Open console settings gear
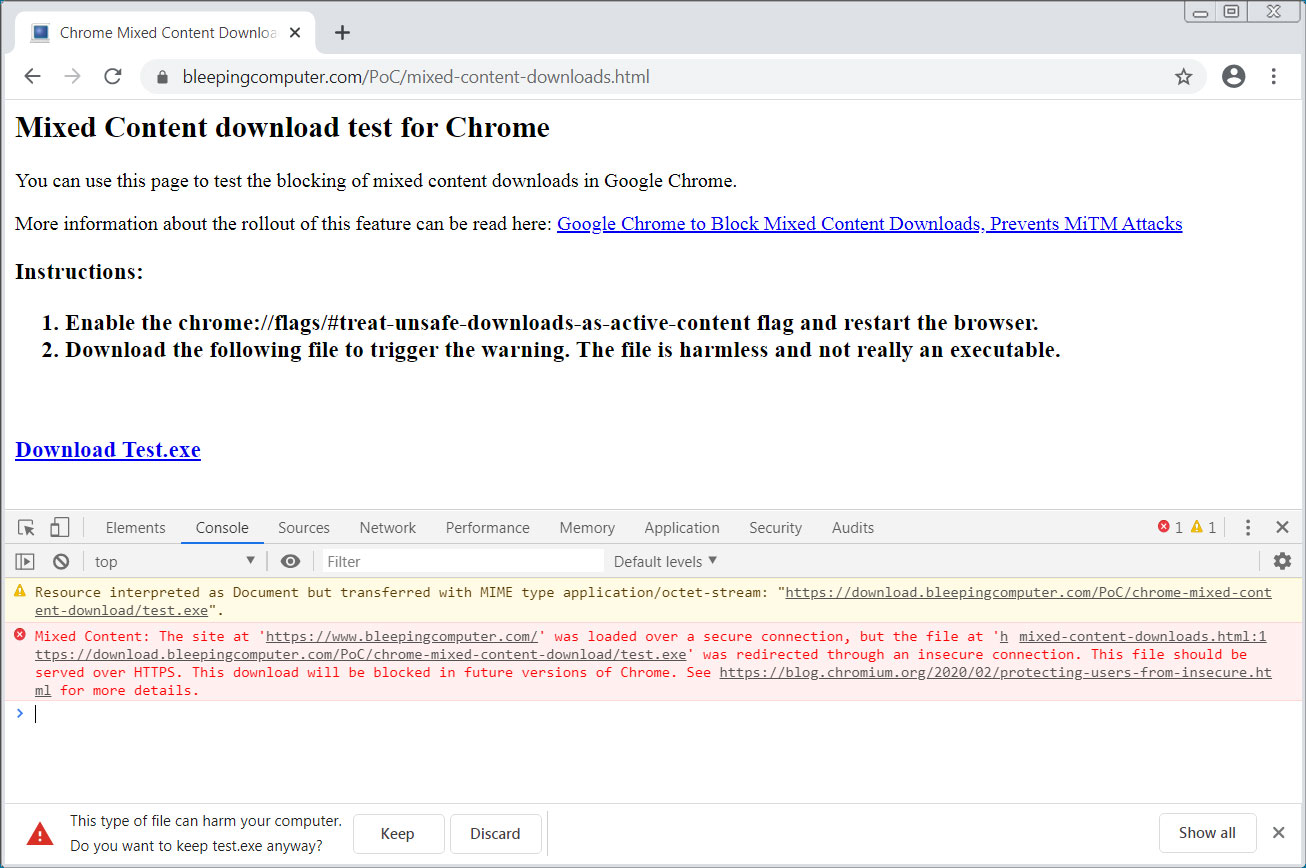The height and width of the screenshot is (868, 1306). click(1282, 562)
